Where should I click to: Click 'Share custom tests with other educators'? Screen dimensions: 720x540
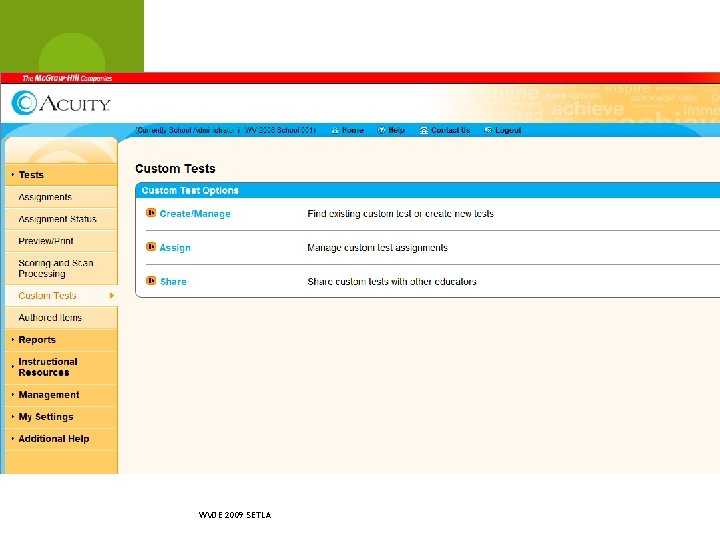[x=392, y=281]
